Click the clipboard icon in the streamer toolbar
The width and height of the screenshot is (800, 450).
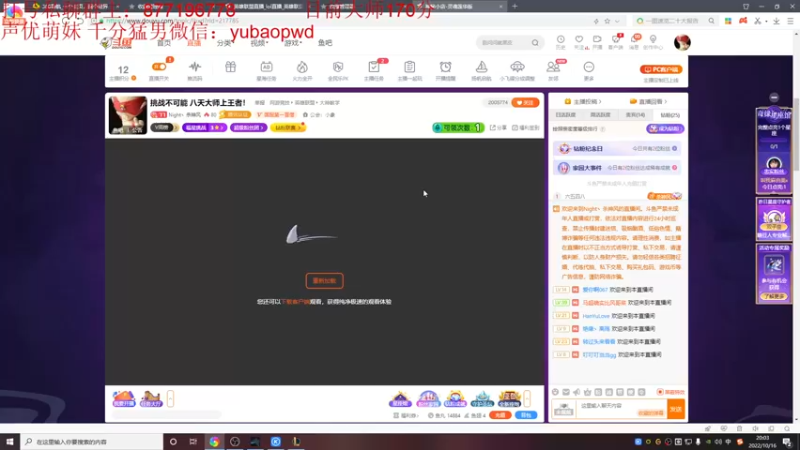point(409,67)
